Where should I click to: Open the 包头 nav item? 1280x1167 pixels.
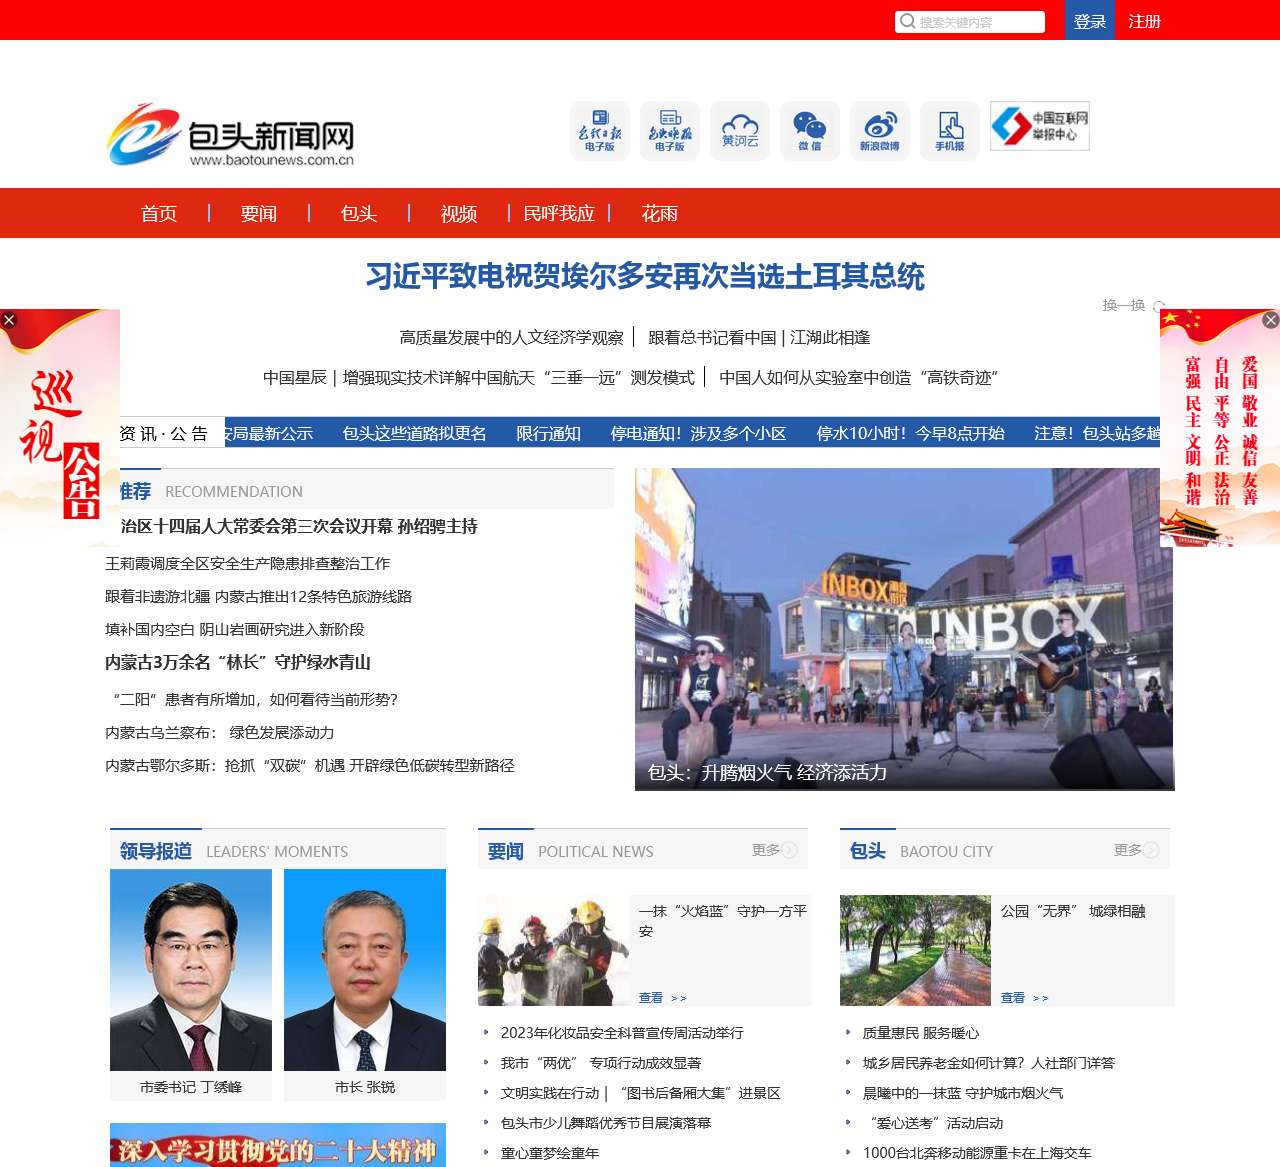(x=359, y=213)
